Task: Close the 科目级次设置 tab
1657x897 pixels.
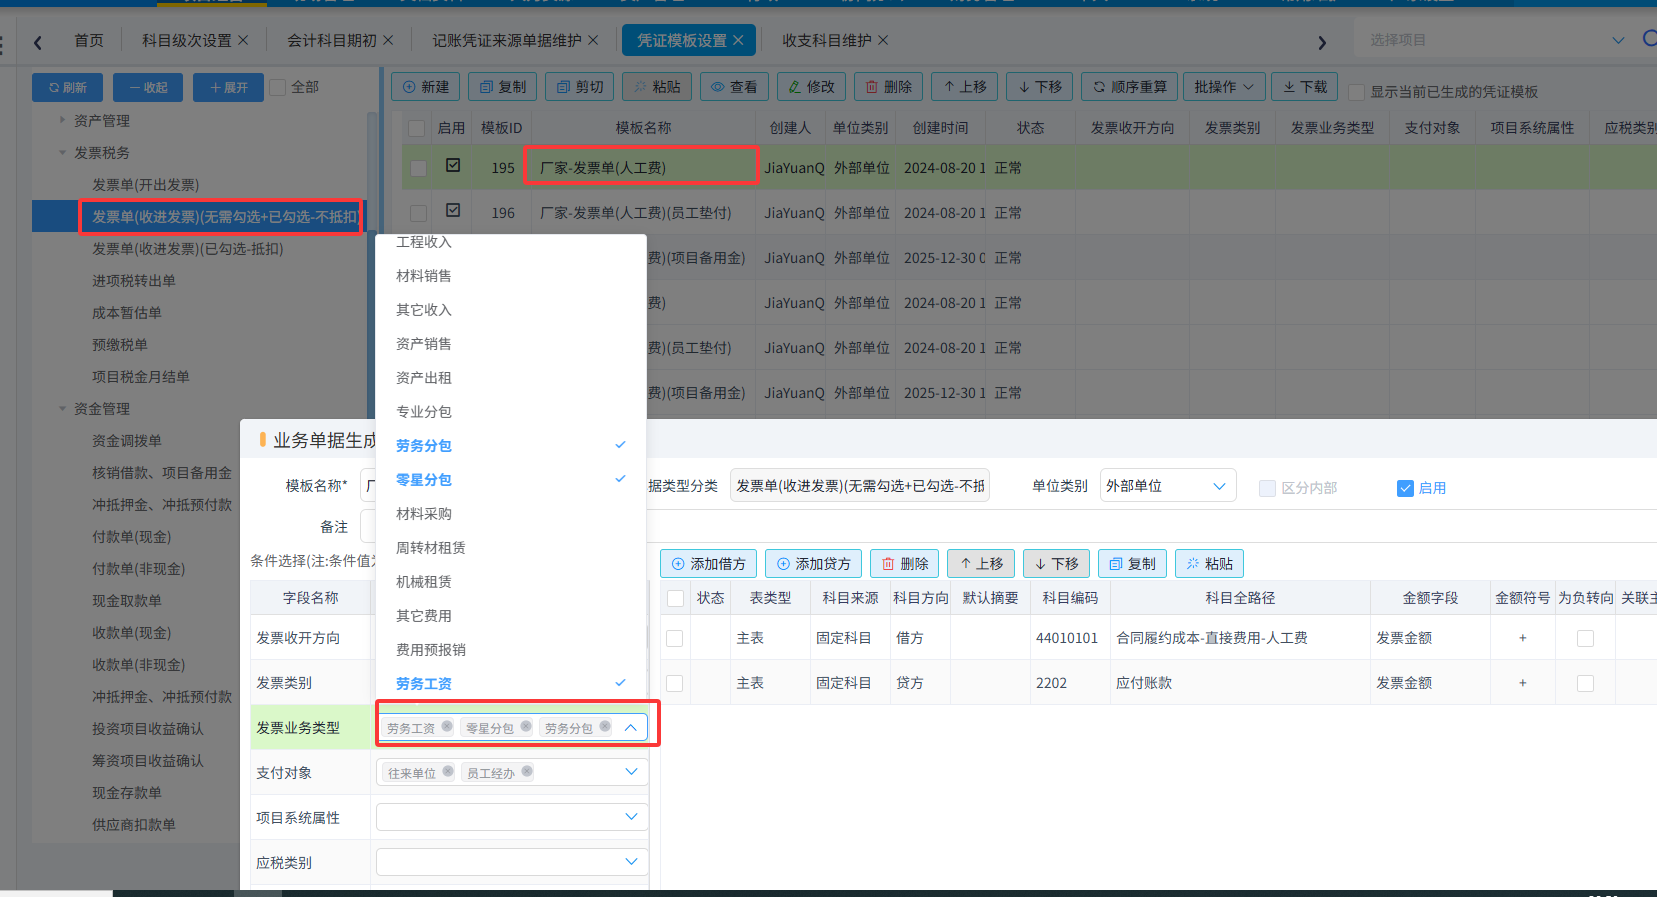Action: click(x=243, y=40)
